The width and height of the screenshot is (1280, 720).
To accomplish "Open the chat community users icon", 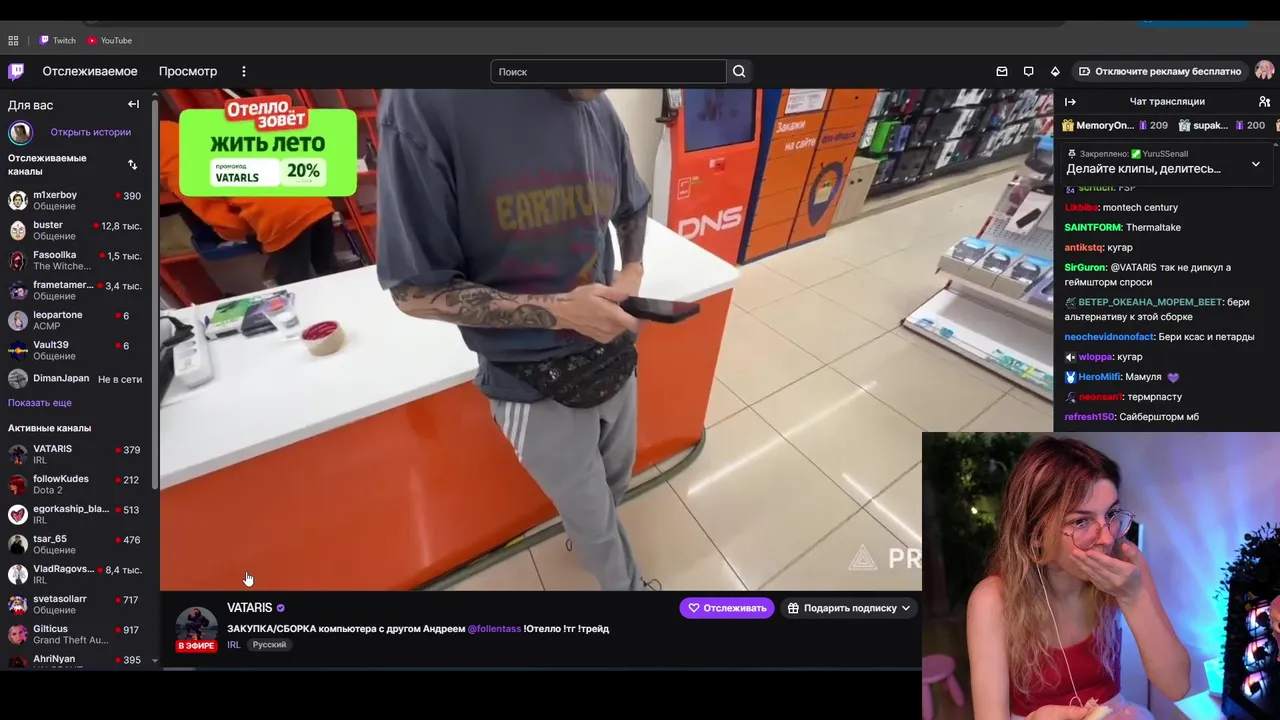I will (x=1264, y=102).
